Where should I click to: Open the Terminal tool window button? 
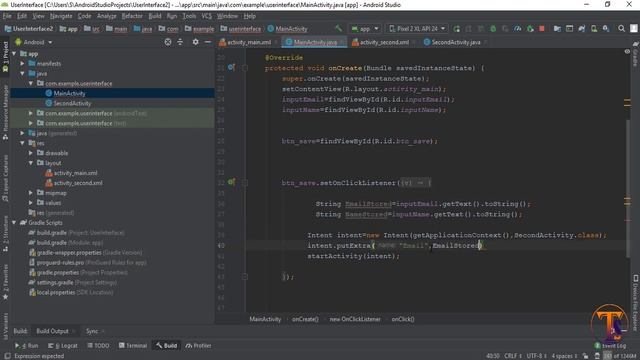pos(133,346)
